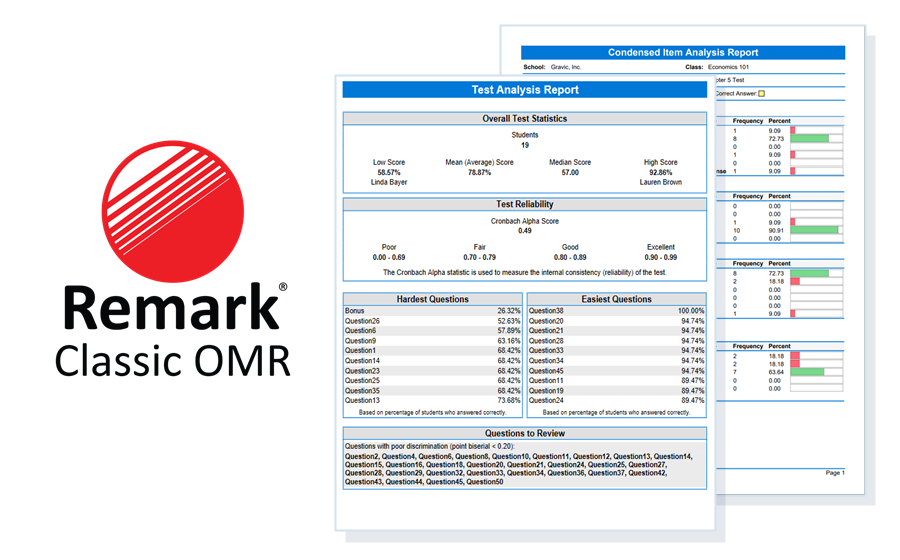The image size is (900, 560).
Task: Click the "73.68%" value for Question13
Action: 509,400
